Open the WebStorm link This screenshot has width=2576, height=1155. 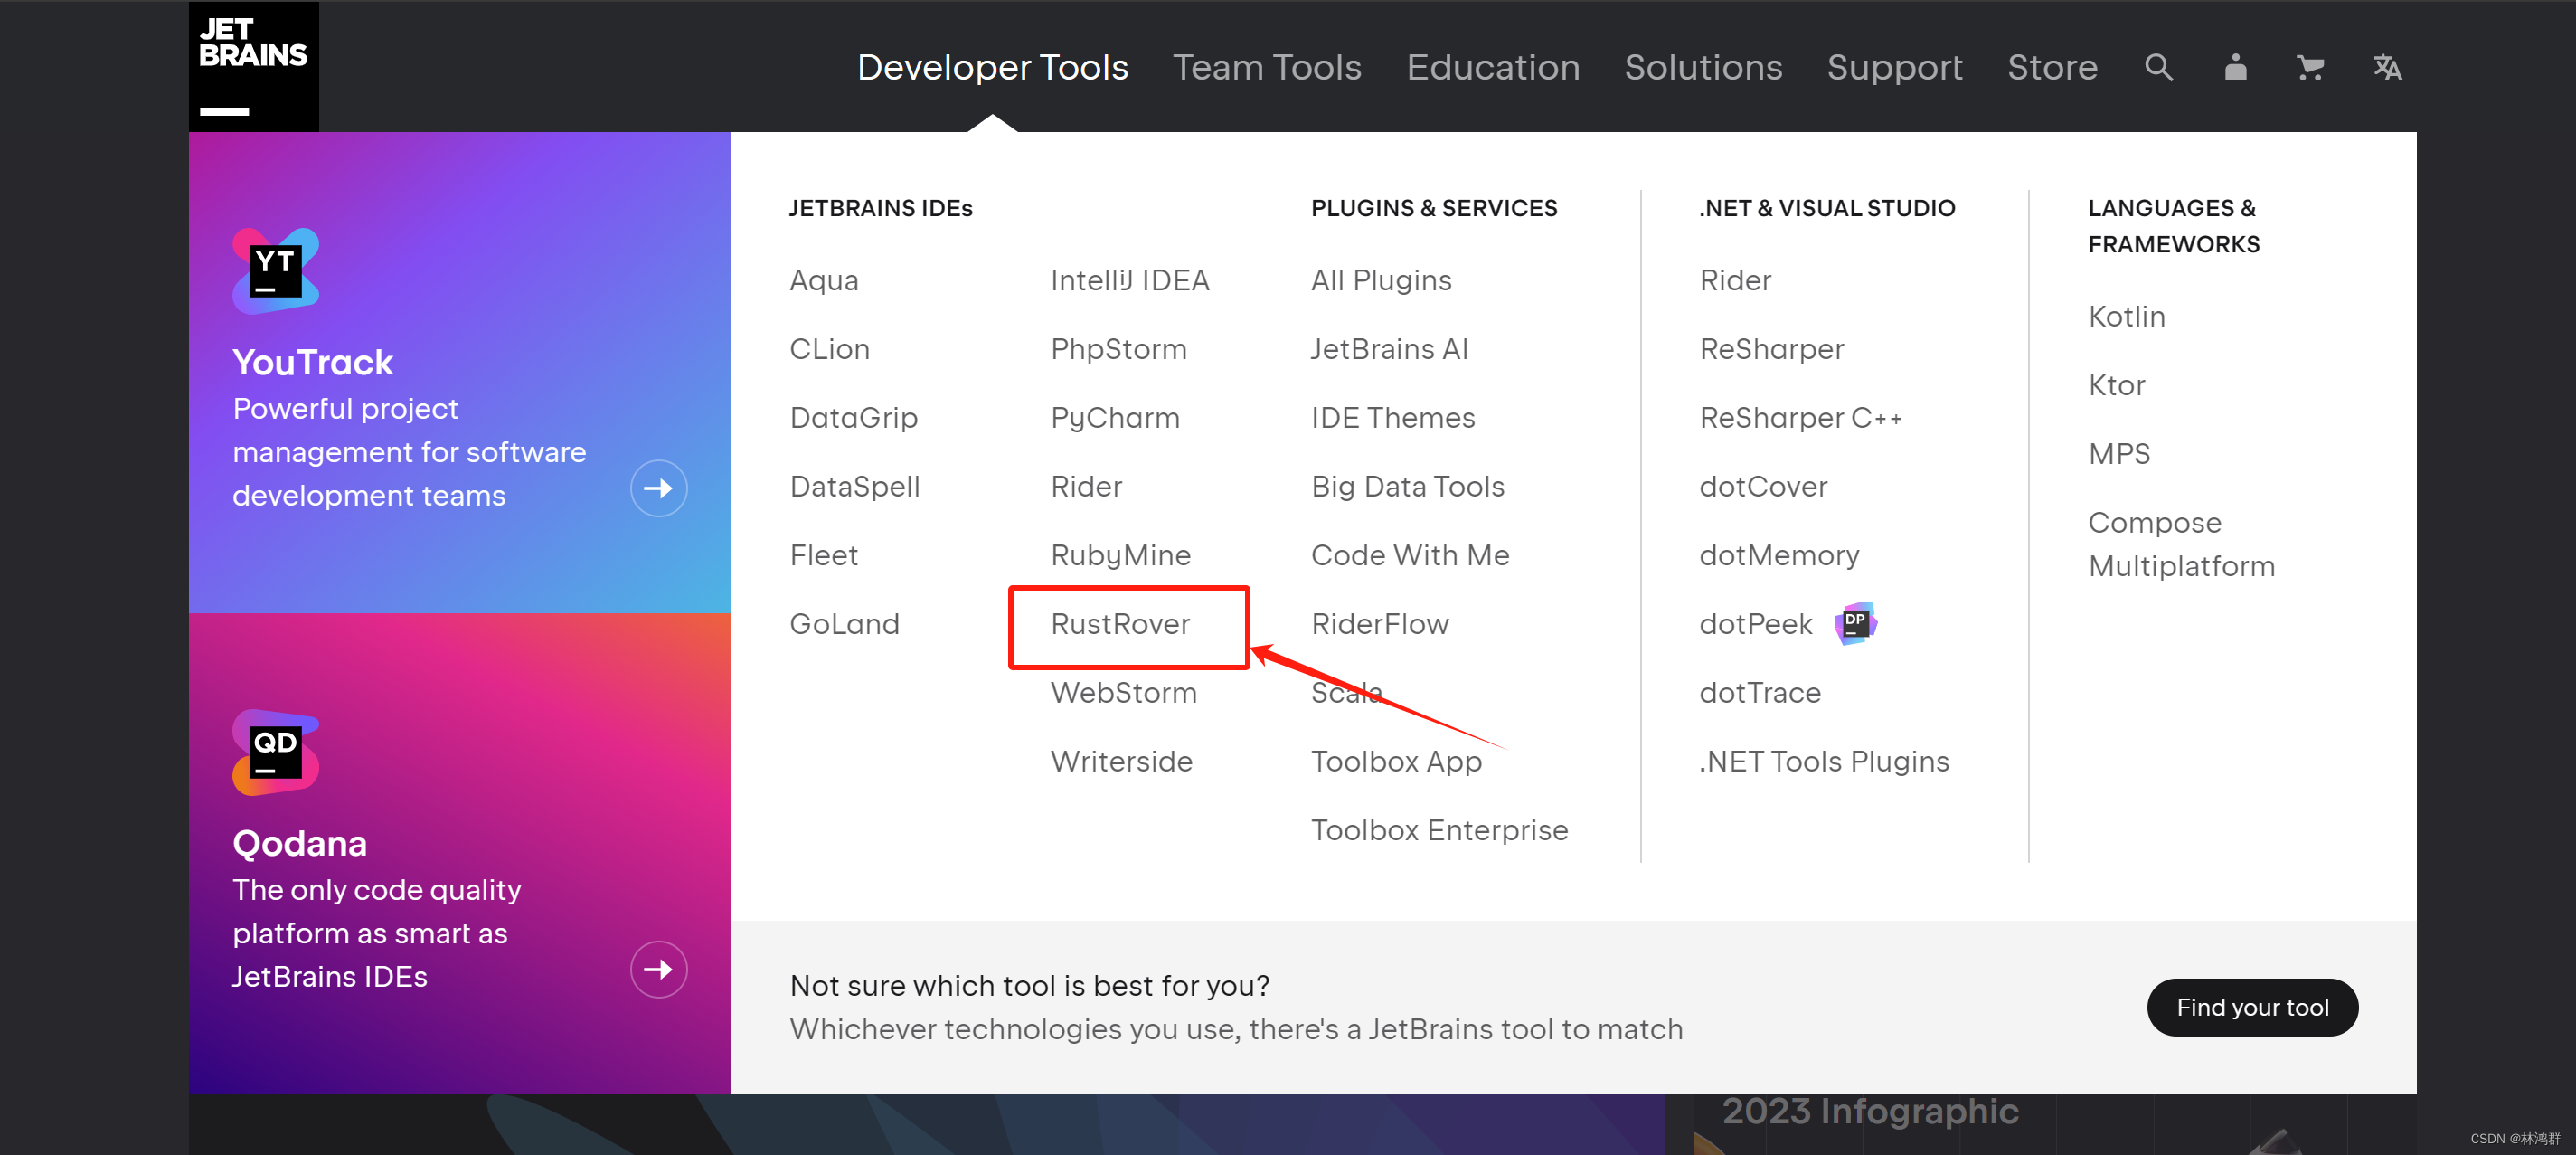pos(1123,693)
